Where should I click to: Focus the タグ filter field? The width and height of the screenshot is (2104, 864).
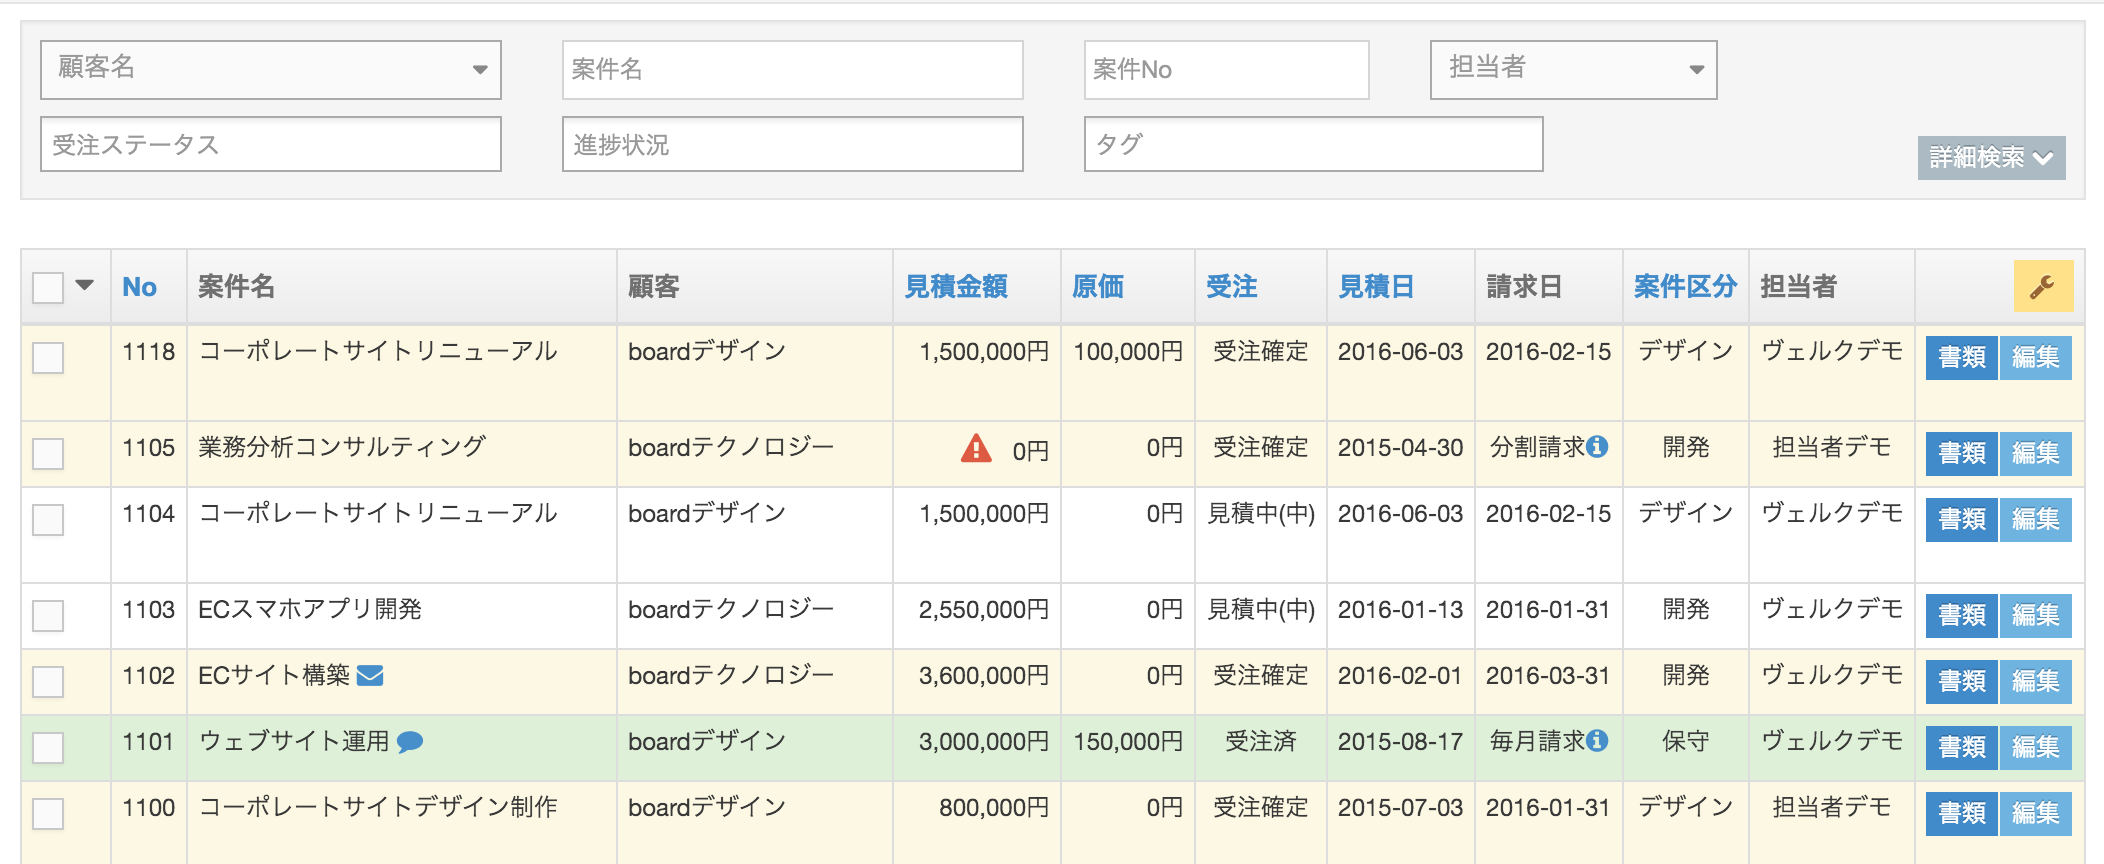tap(1312, 145)
